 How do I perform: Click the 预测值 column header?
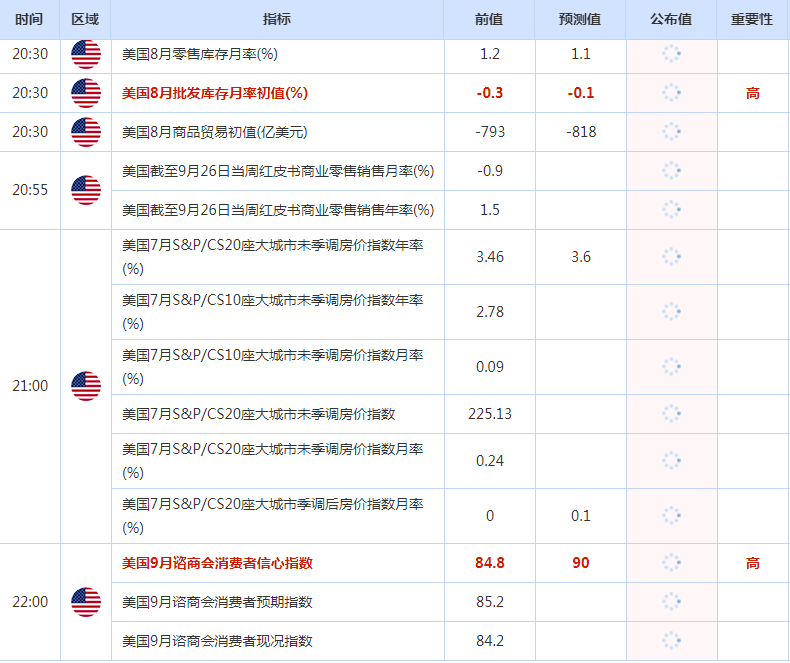point(580,19)
